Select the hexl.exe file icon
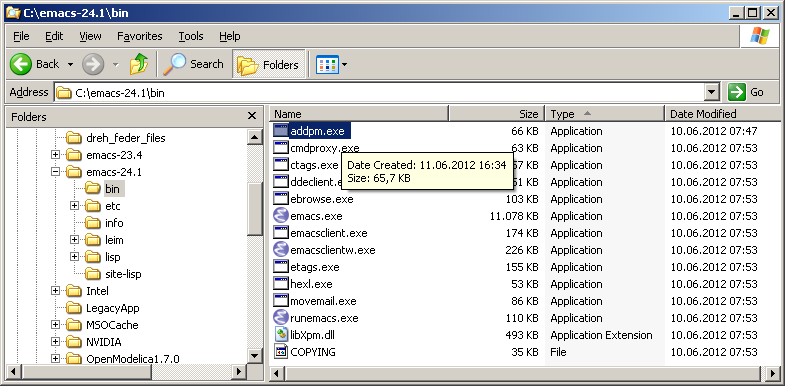The height and width of the screenshot is (386, 785). point(281,284)
